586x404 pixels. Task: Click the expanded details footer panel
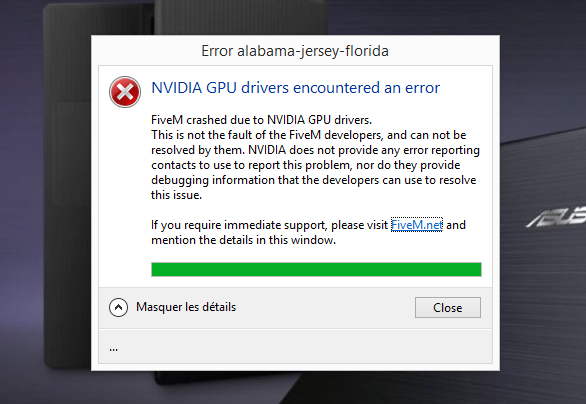pos(295,346)
